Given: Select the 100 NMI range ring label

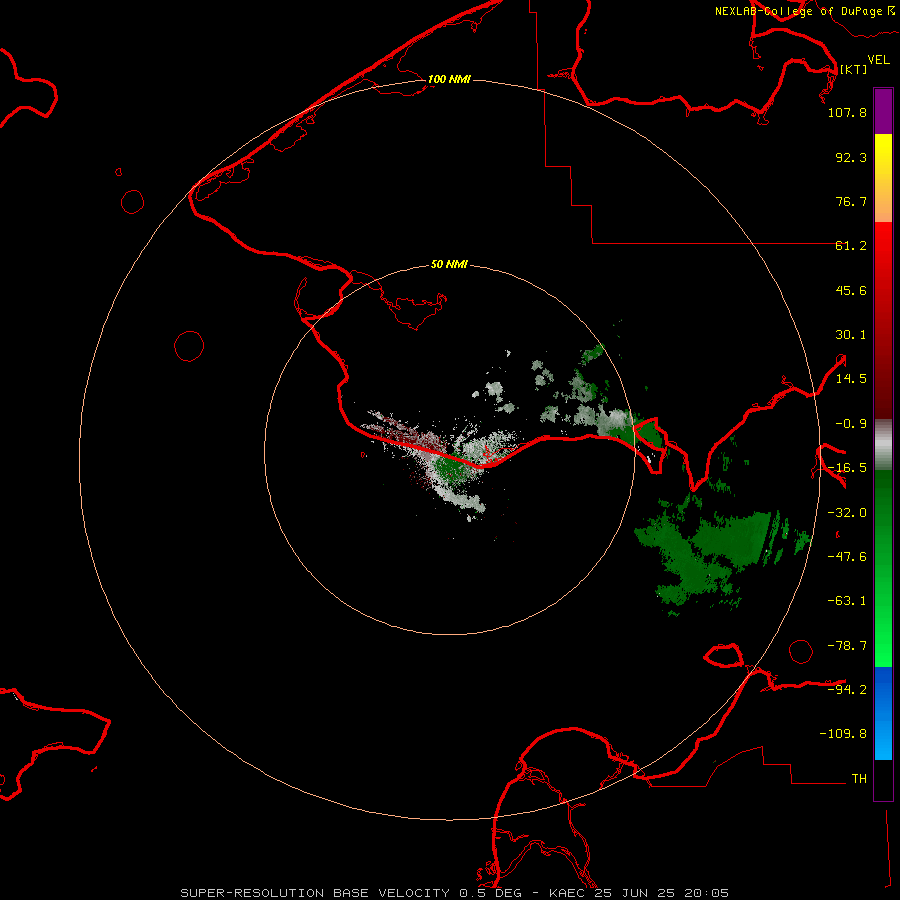Looking at the screenshot, I should [x=449, y=79].
